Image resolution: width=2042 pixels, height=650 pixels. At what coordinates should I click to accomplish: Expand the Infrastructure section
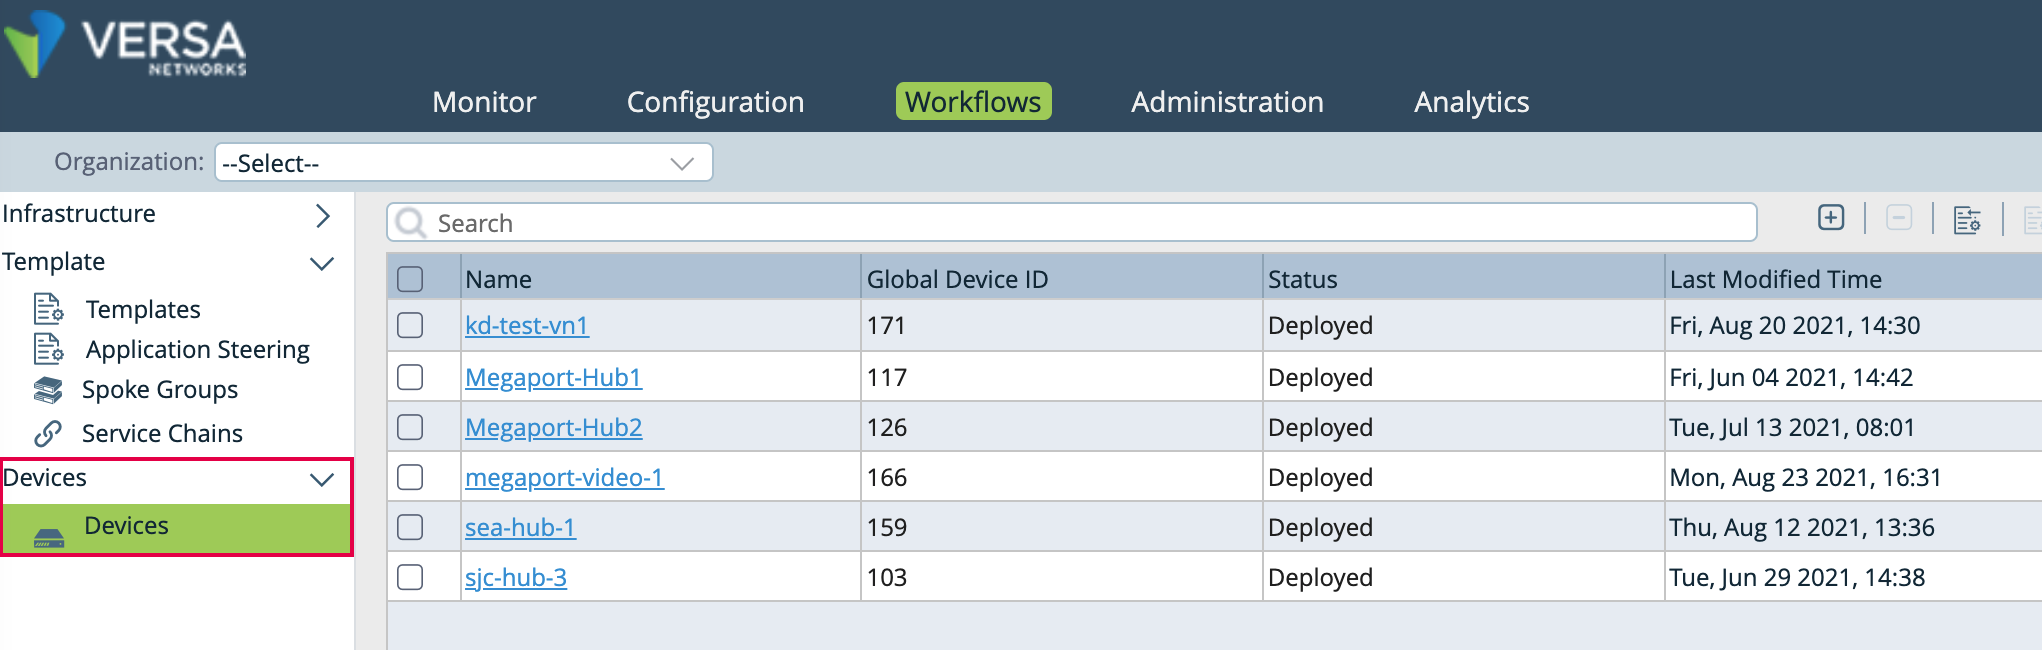322,215
